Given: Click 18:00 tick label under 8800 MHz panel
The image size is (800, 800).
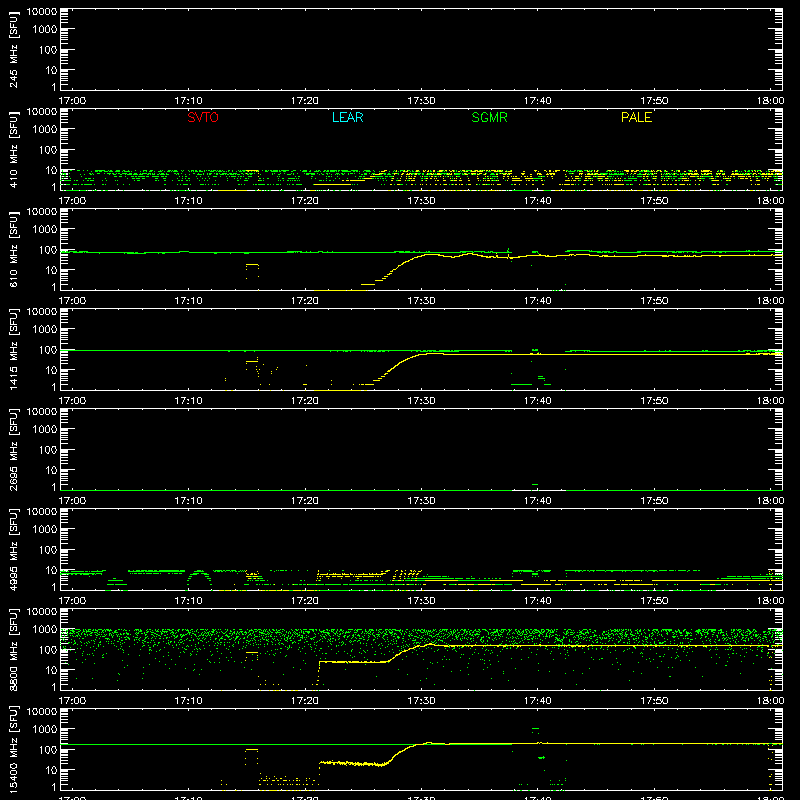Looking at the screenshot, I should tap(770, 701).
